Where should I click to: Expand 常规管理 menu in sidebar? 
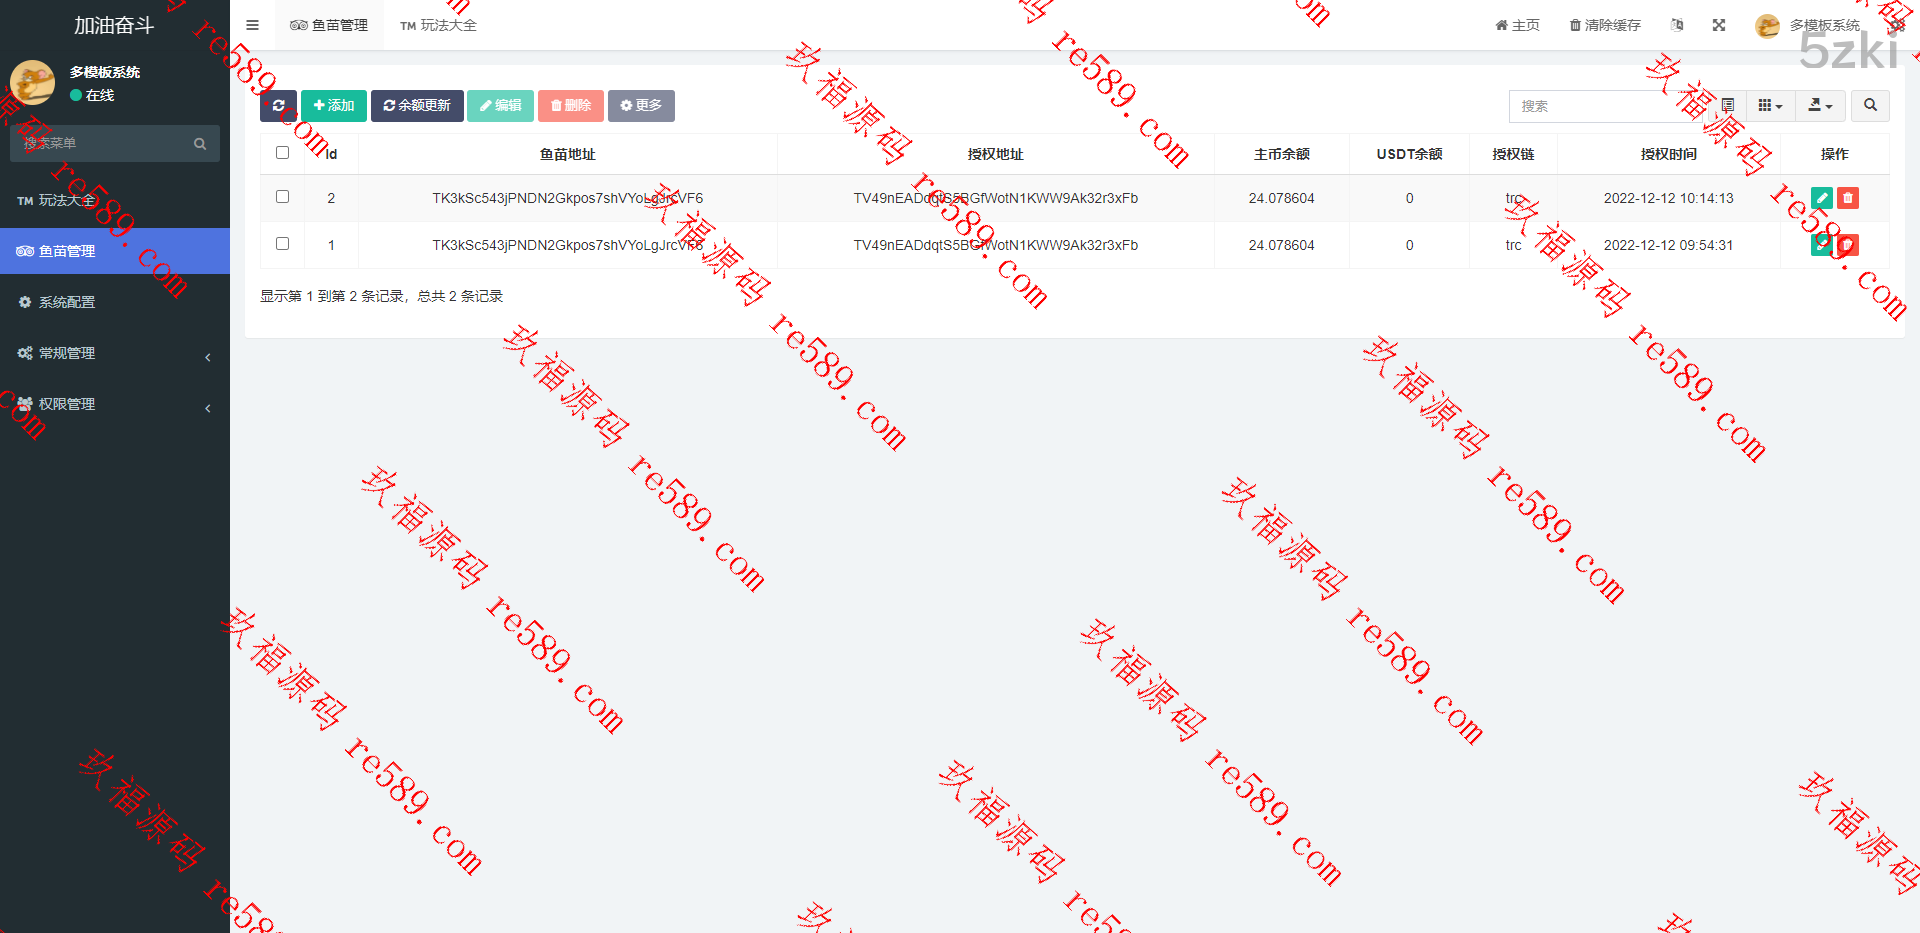coord(114,353)
